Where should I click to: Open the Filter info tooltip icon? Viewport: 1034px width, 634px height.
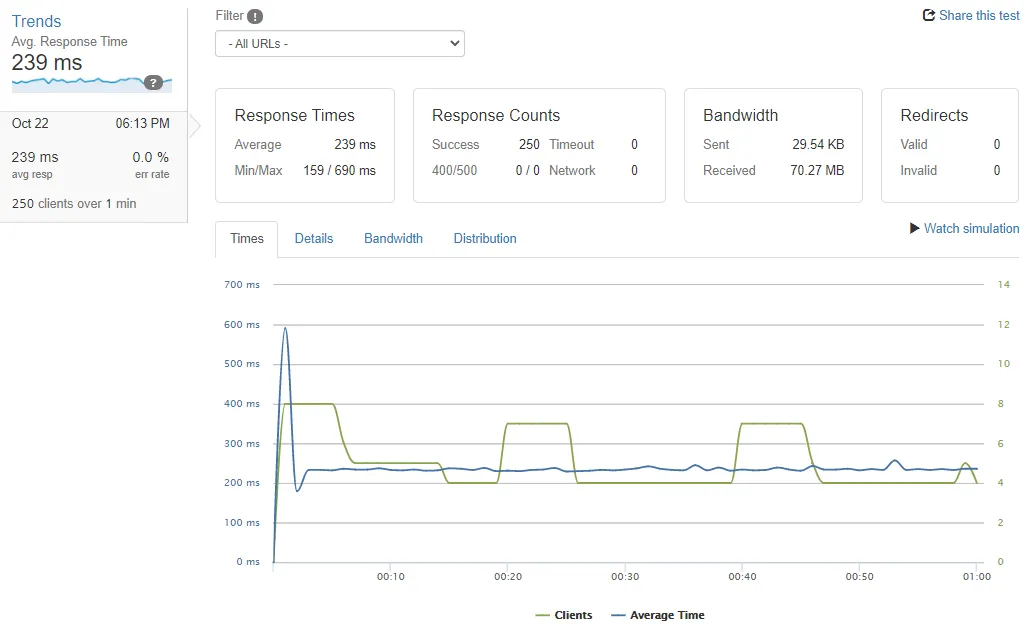click(x=256, y=16)
